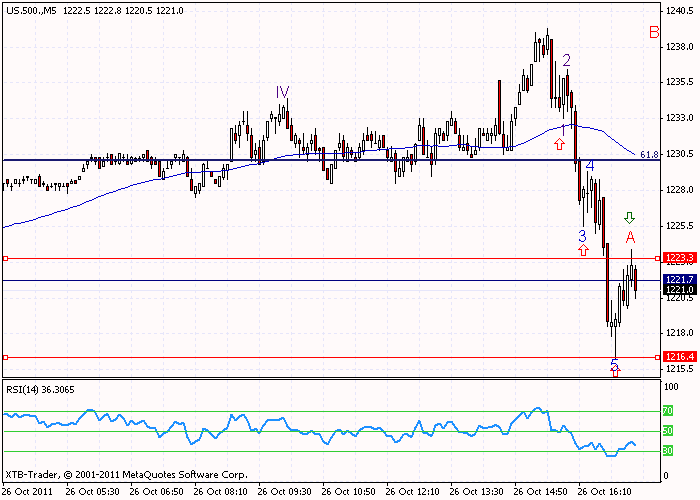The width and height of the screenshot is (700, 500).
Task: Click the red 1216.4 price tag
Action: (679, 356)
